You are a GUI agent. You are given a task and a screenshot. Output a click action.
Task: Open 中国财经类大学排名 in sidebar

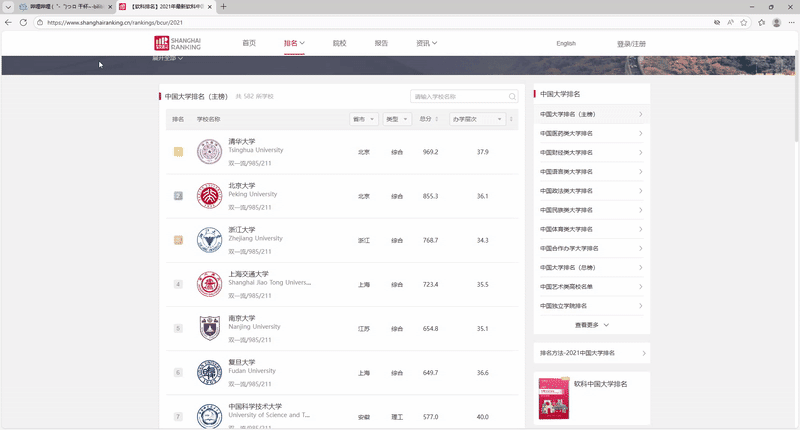pyautogui.click(x=591, y=153)
